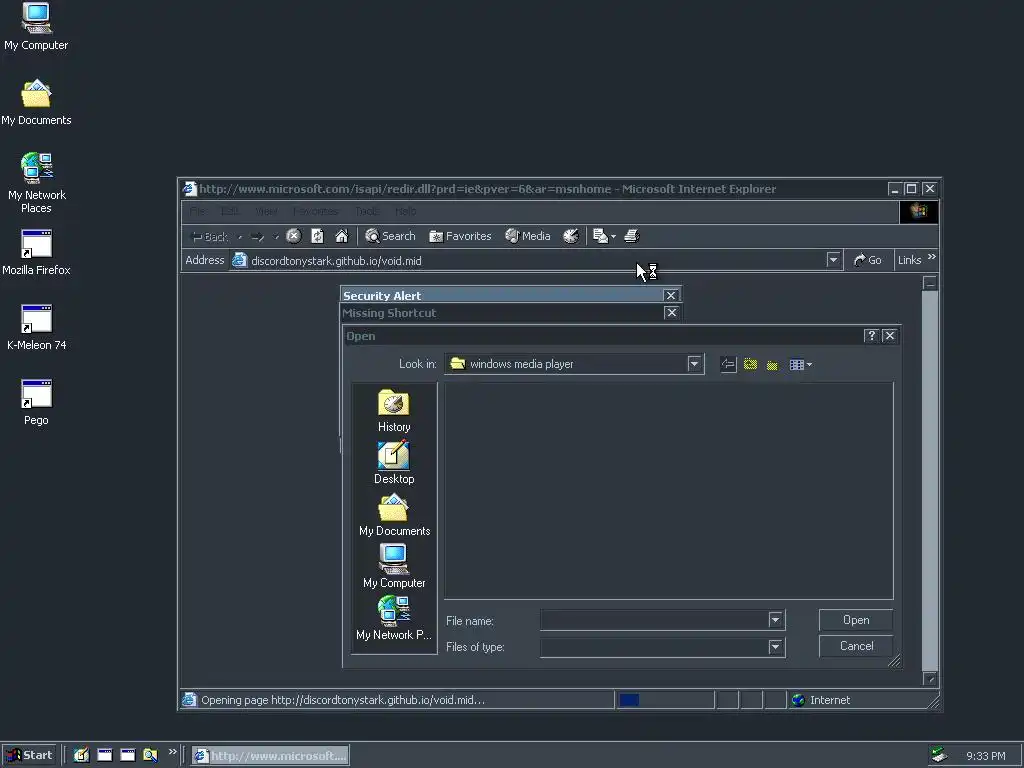Expand the Quick Launch overflow chevron
This screenshot has height=768, width=1024.
click(172, 752)
